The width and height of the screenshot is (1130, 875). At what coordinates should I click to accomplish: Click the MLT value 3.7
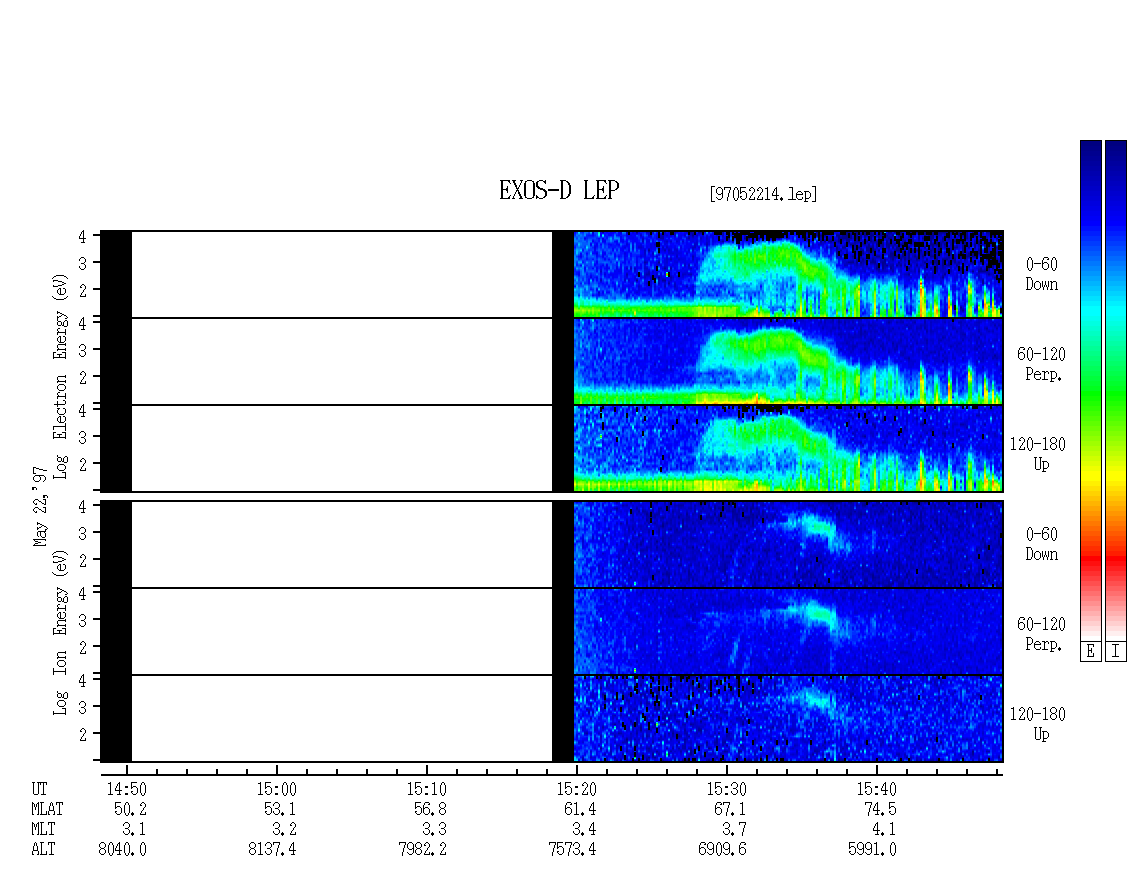click(x=734, y=830)
